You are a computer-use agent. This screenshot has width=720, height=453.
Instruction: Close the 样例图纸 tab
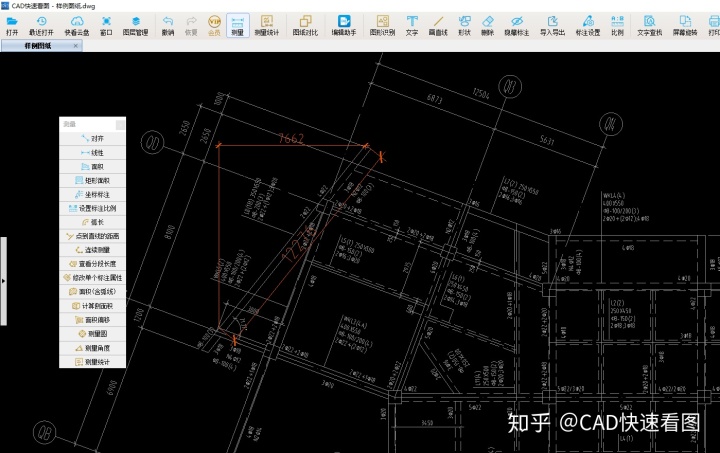point(76,45)
